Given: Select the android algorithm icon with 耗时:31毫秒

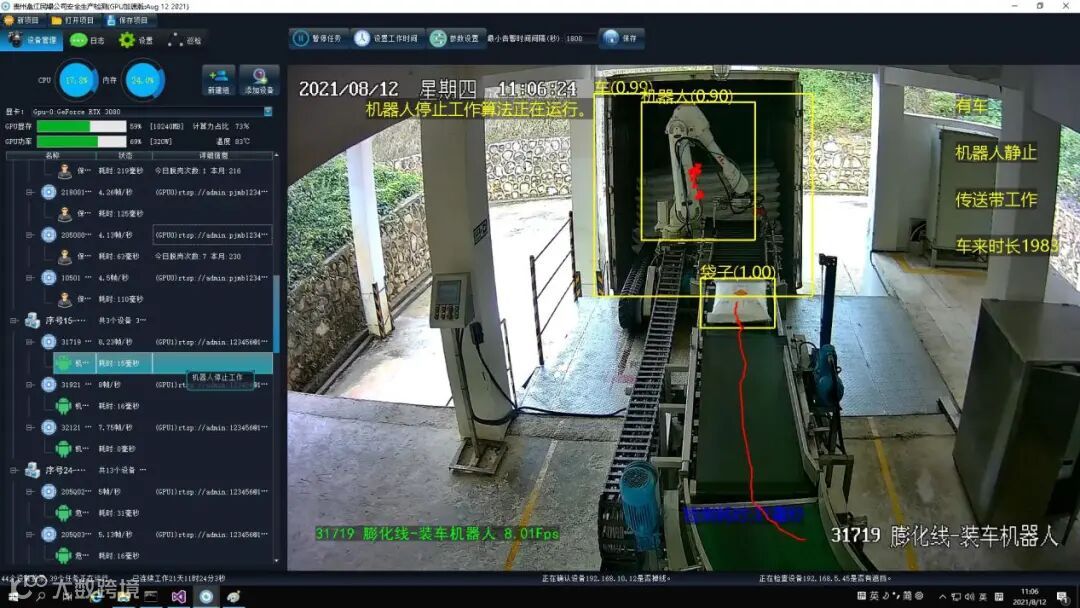Looking at the screenshot, I should tap(63, 513).
